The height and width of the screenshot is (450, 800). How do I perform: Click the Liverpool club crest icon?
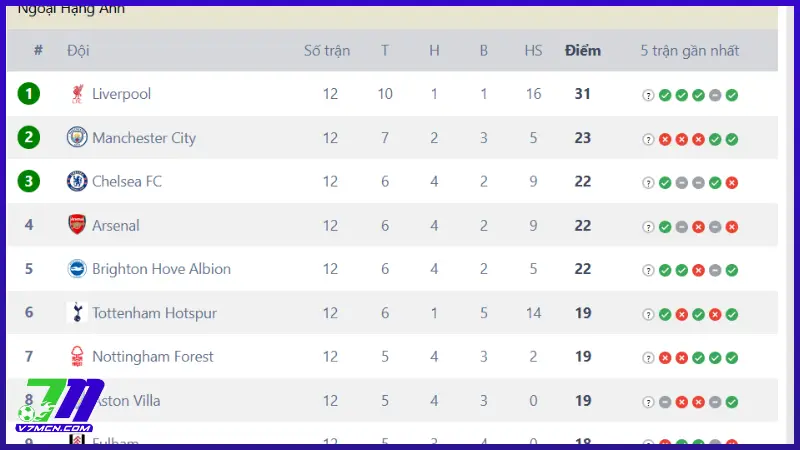click(77, 94)
